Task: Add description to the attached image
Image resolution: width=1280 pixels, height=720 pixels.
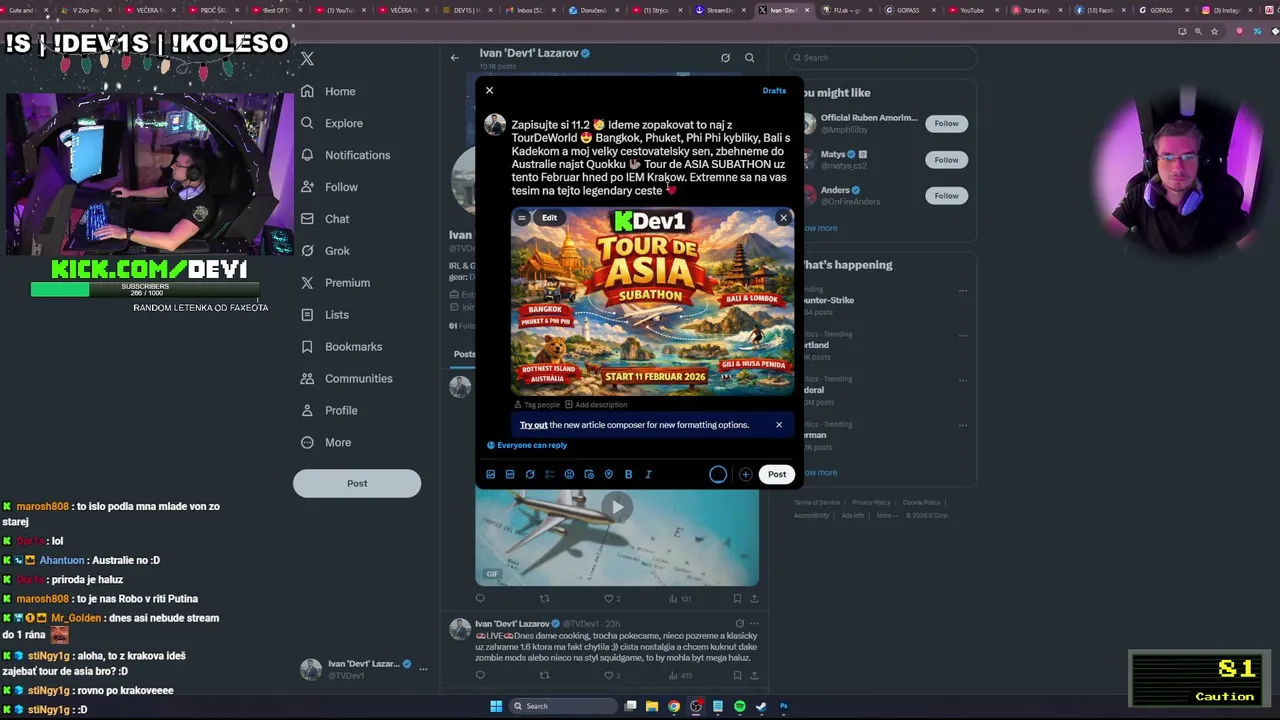Action: pyautogui.click(x=596, y=405)
